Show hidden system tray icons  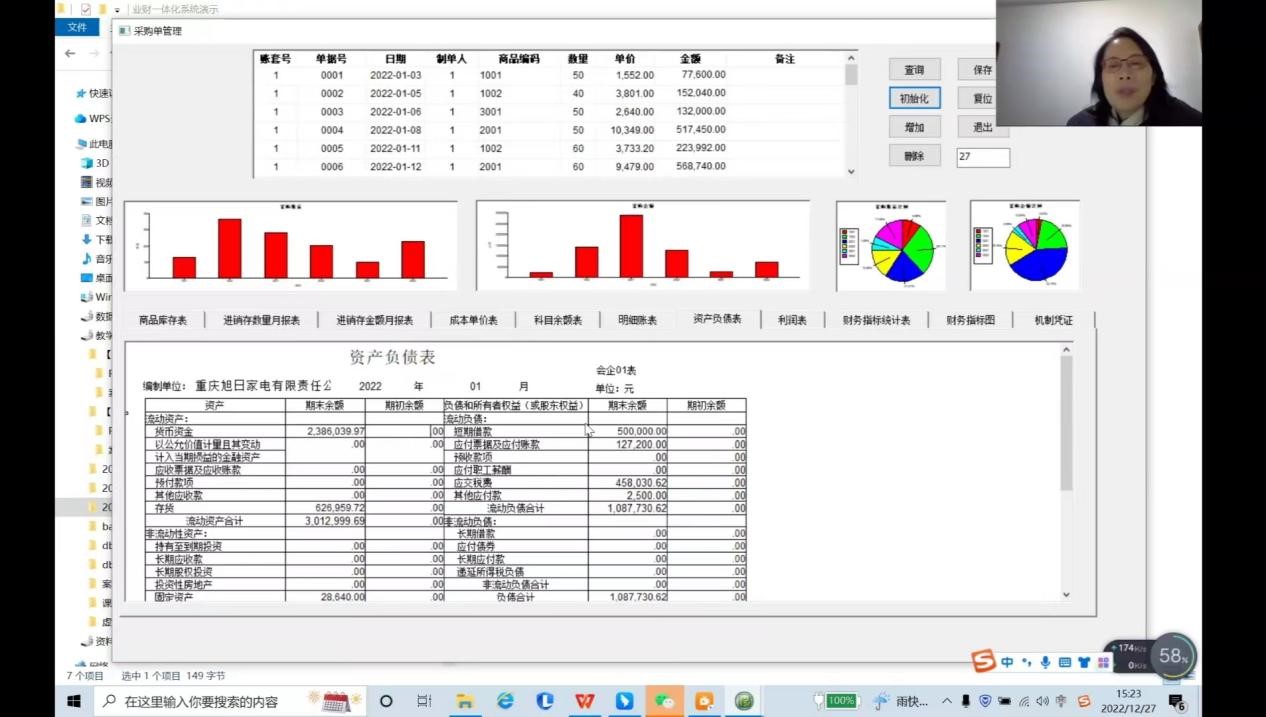(x=947, y=701)
